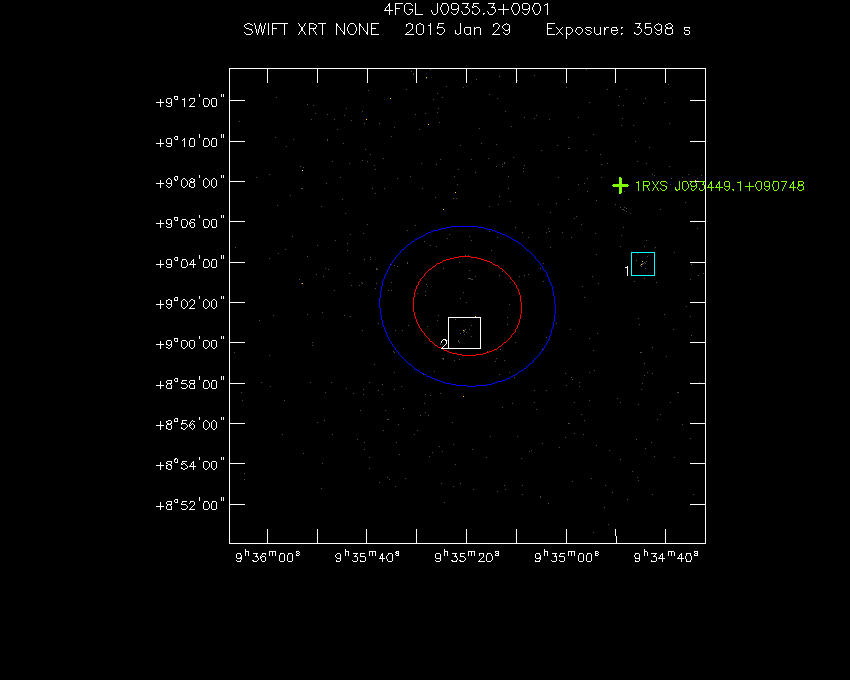Click the SWIFT XRT NONE label

(x=311, y=29)
